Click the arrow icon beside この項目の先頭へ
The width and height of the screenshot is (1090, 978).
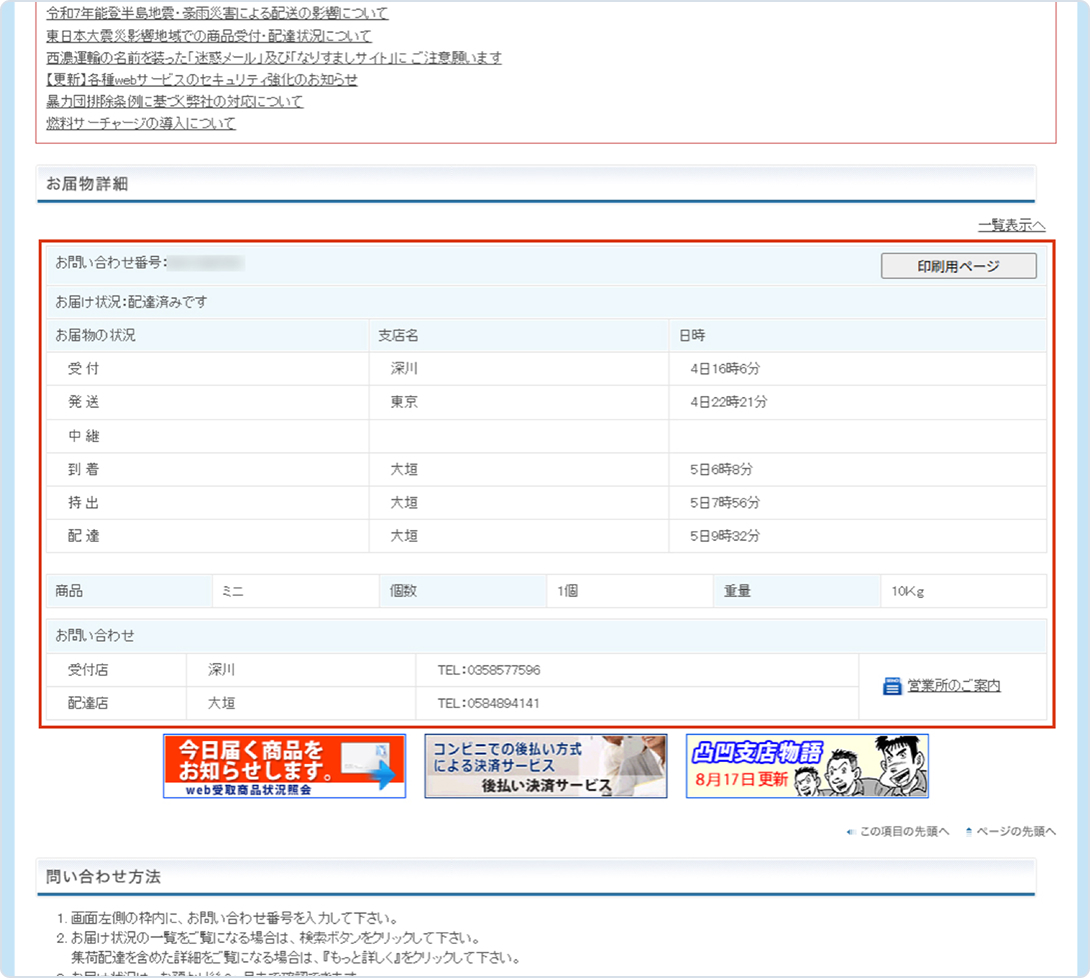pyautogui.click(x=851, y=832)
